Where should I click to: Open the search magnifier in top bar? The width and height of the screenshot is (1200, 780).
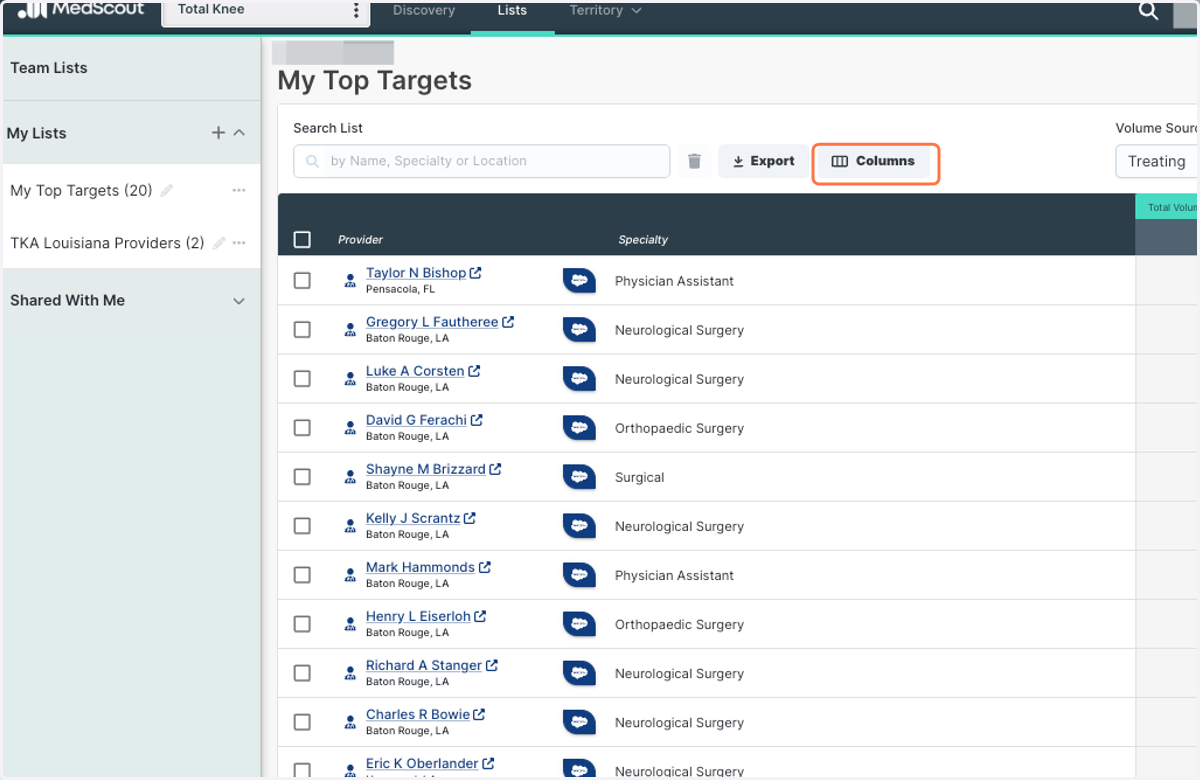click(x=1149, y=11)
